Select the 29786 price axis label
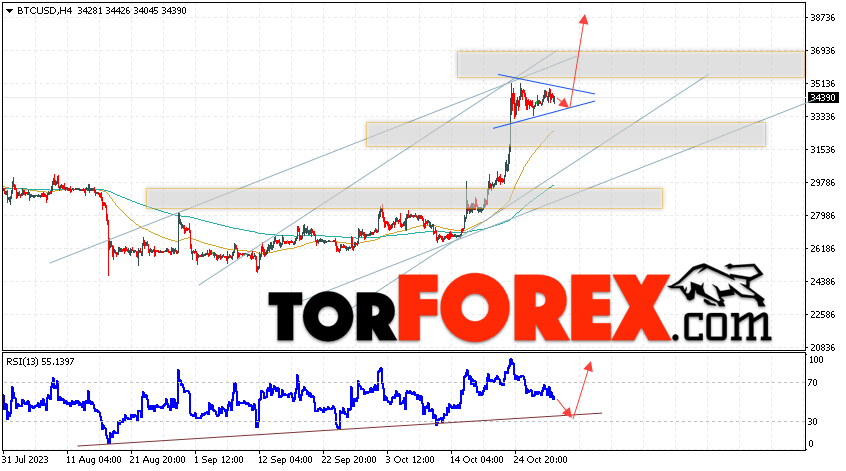 [x=823, y=183]
